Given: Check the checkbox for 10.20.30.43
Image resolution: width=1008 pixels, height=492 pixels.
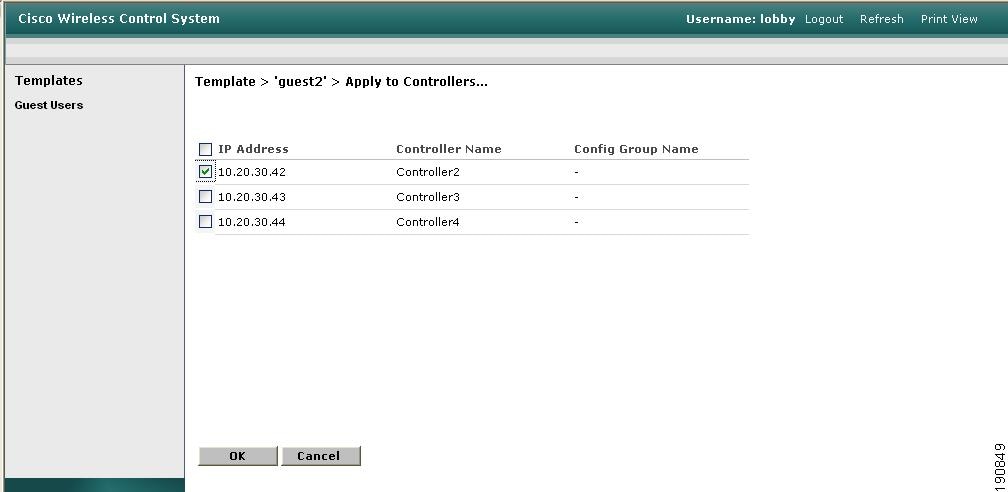Looking at the screenshot, I should [x=205, y=197].
